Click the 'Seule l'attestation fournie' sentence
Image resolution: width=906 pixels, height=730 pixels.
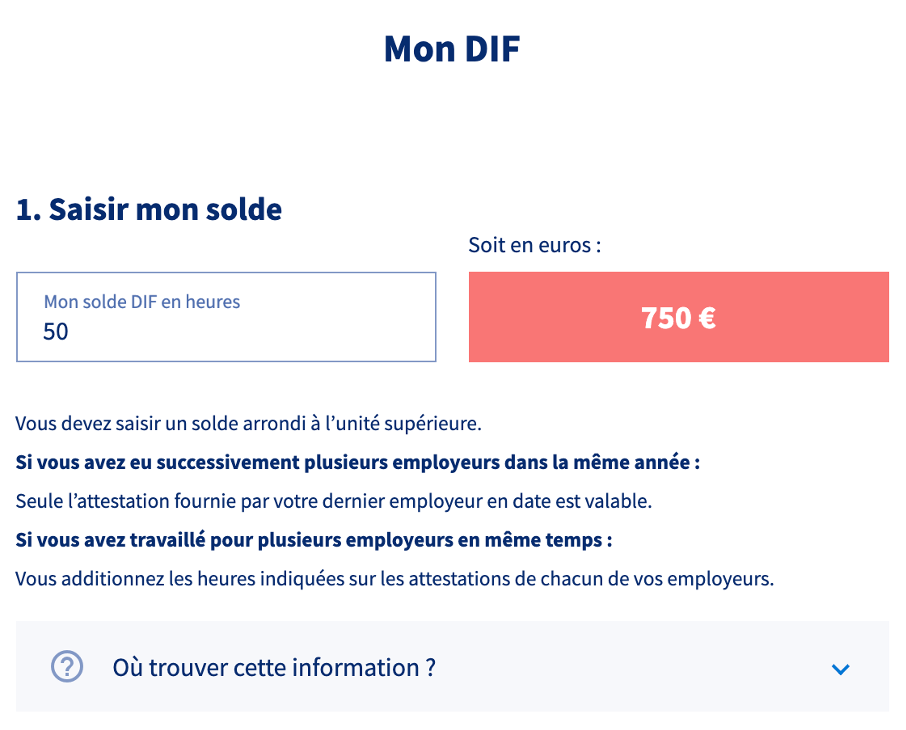coord(334,501)
